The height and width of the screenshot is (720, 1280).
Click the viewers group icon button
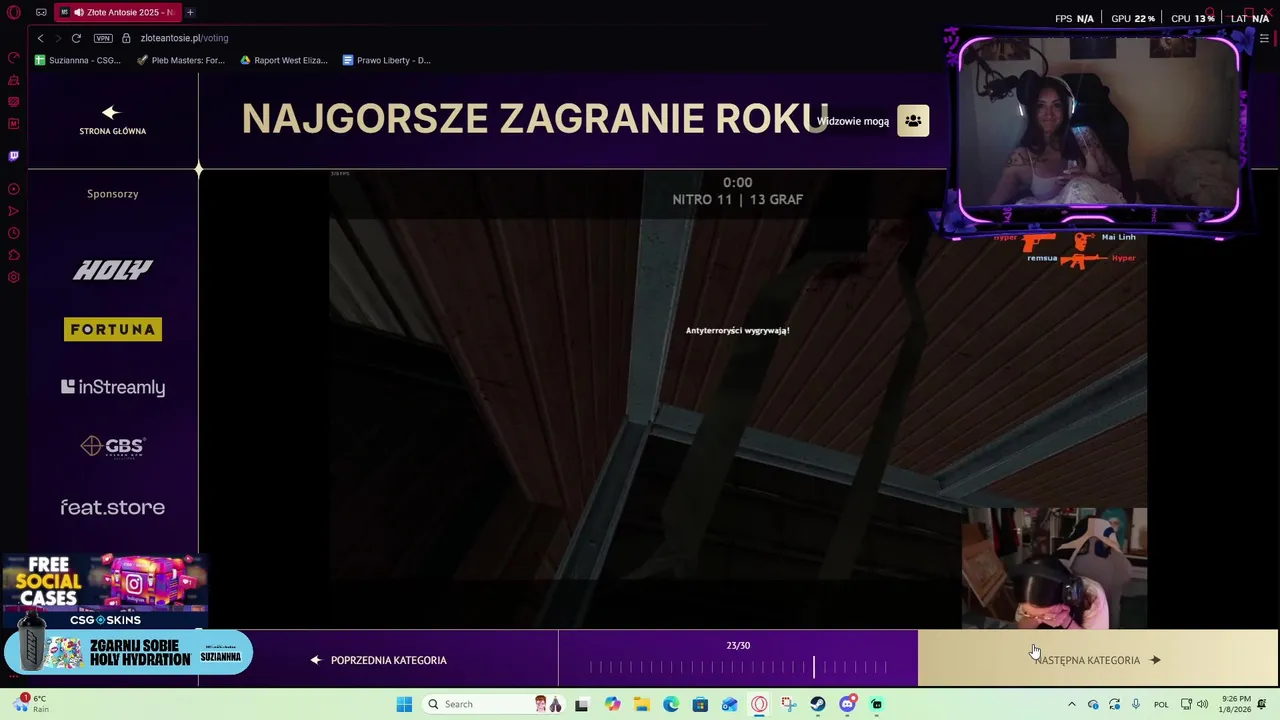pos(913,121)
